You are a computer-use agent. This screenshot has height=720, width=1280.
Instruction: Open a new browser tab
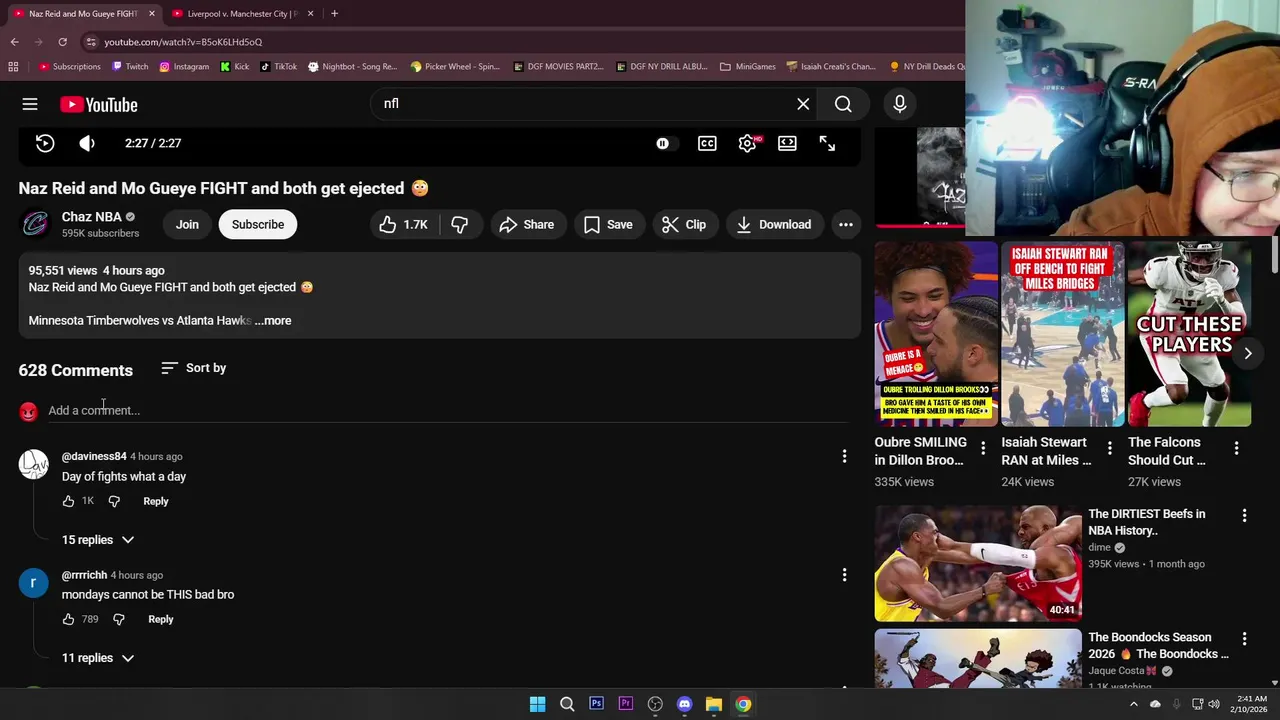(334, 14)
